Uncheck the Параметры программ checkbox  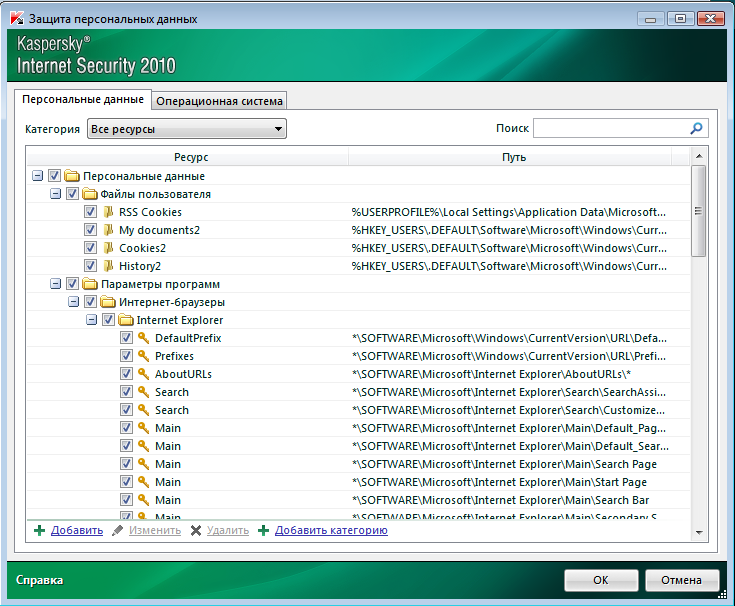coord(72,284)
